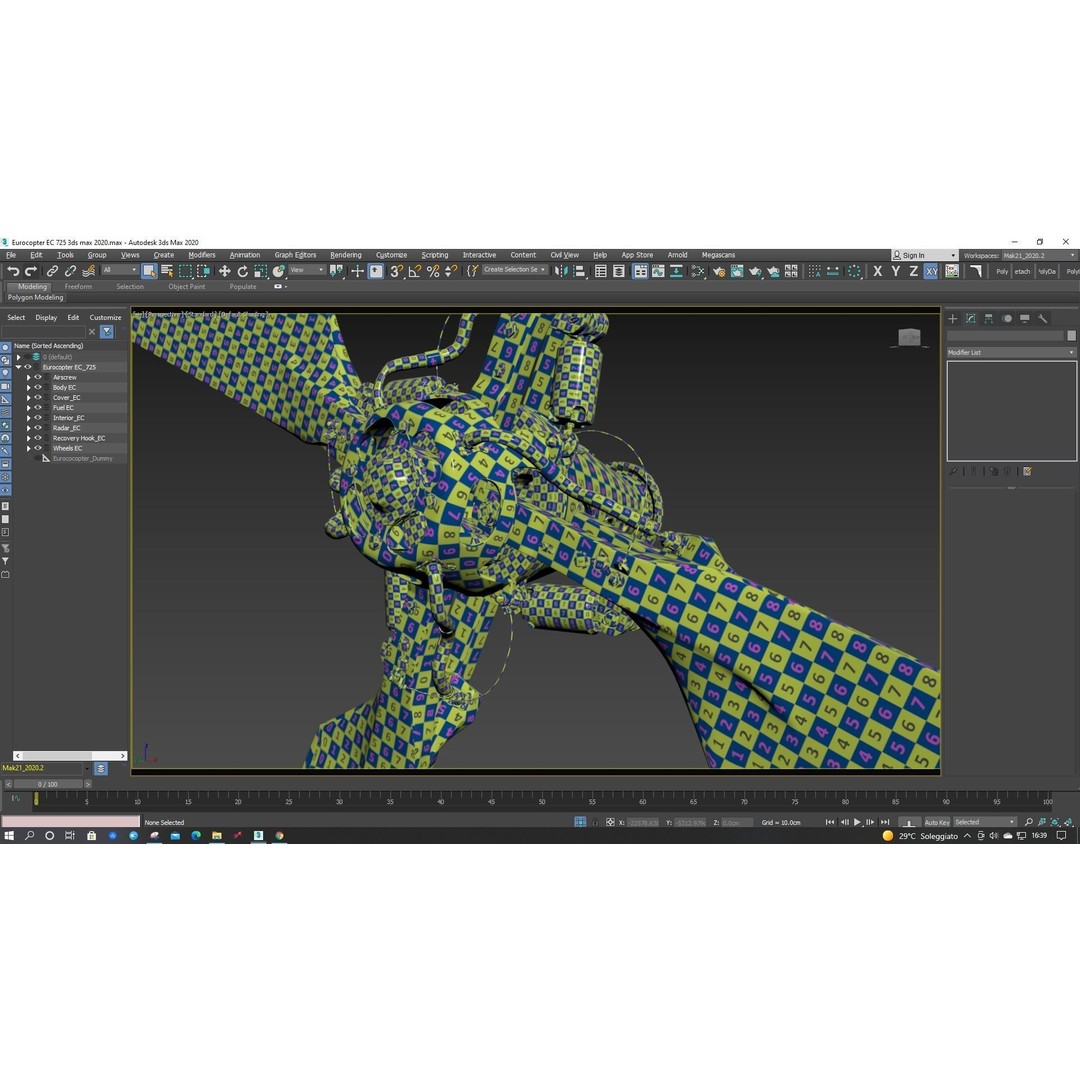Image resolution: width=1080 pixels, height=1080 pixels.
Task: Activate the Select Object tool
Action: tap(149, 271)
